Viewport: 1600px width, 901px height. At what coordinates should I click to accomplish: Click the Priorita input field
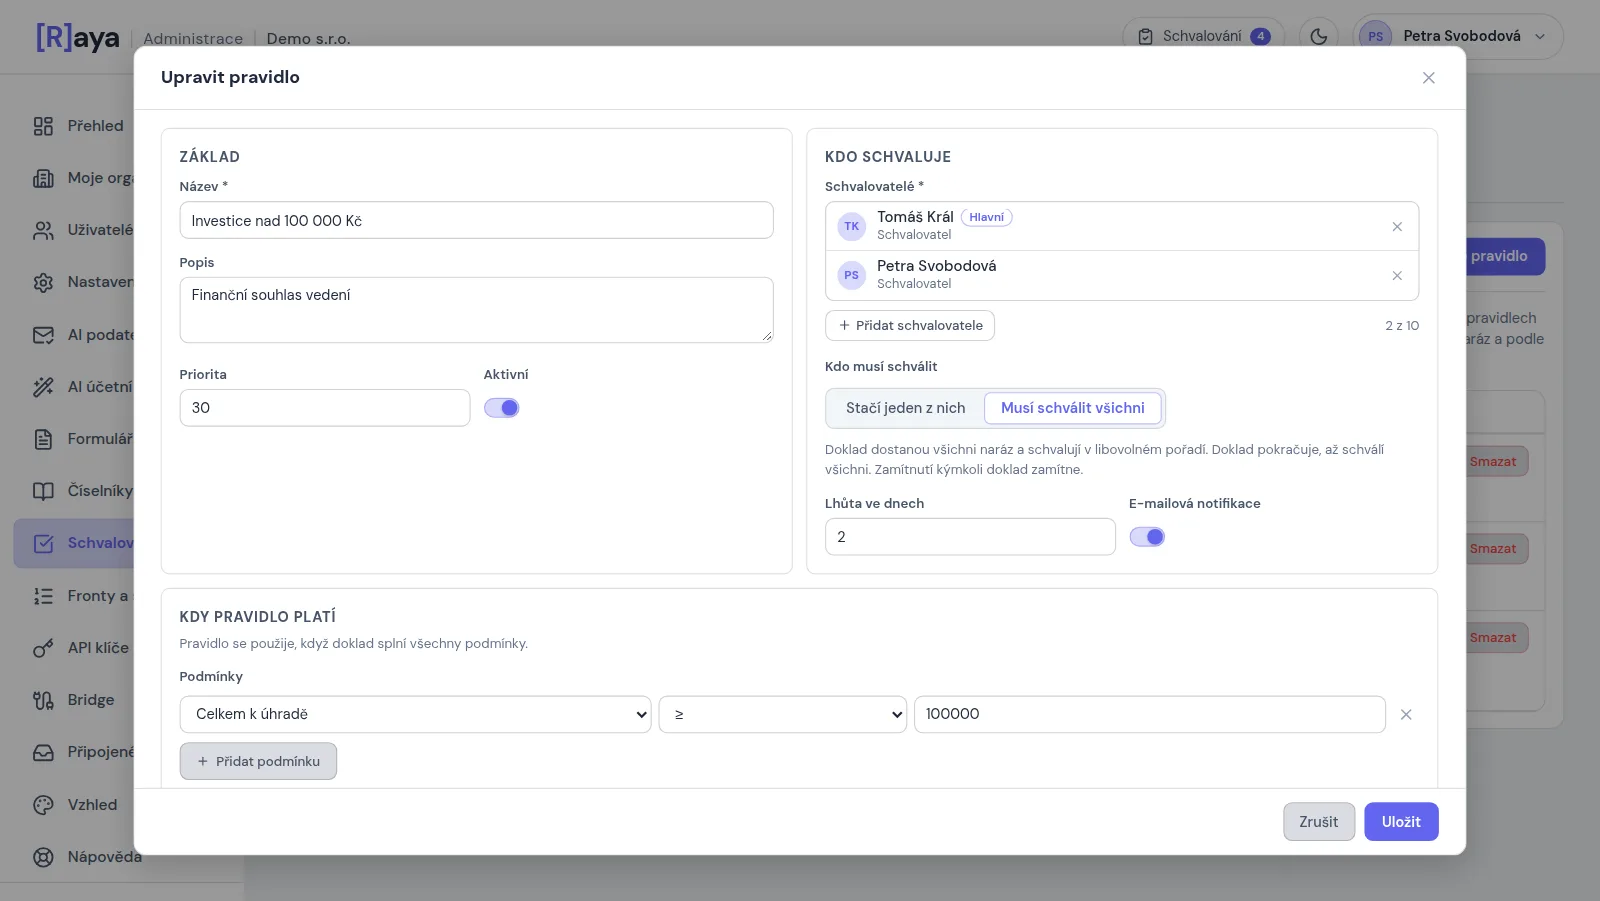pos(325,408)
